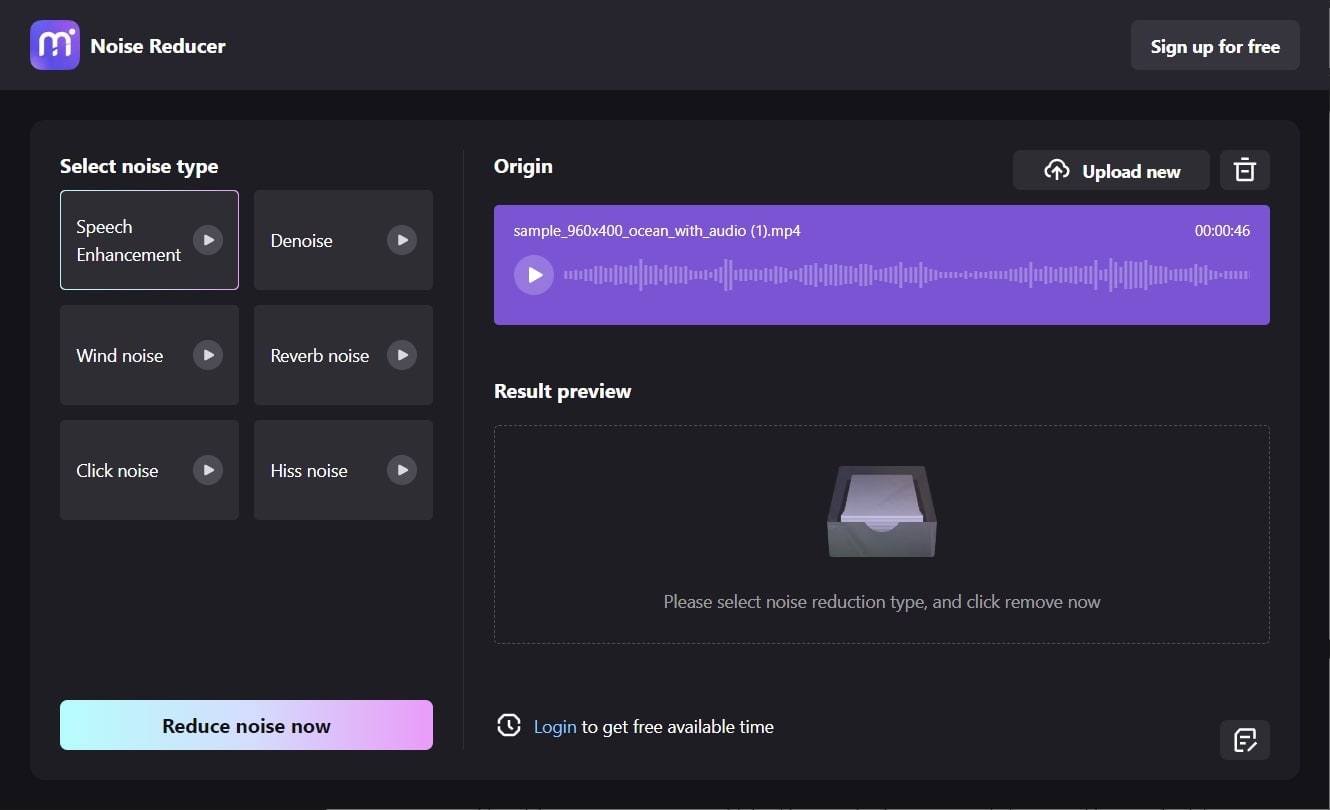This screenshot has height=810, width=1330.
Task: Open the feedback note icon bottom right
Action: pyautogui.click(x=1244, y=740)
